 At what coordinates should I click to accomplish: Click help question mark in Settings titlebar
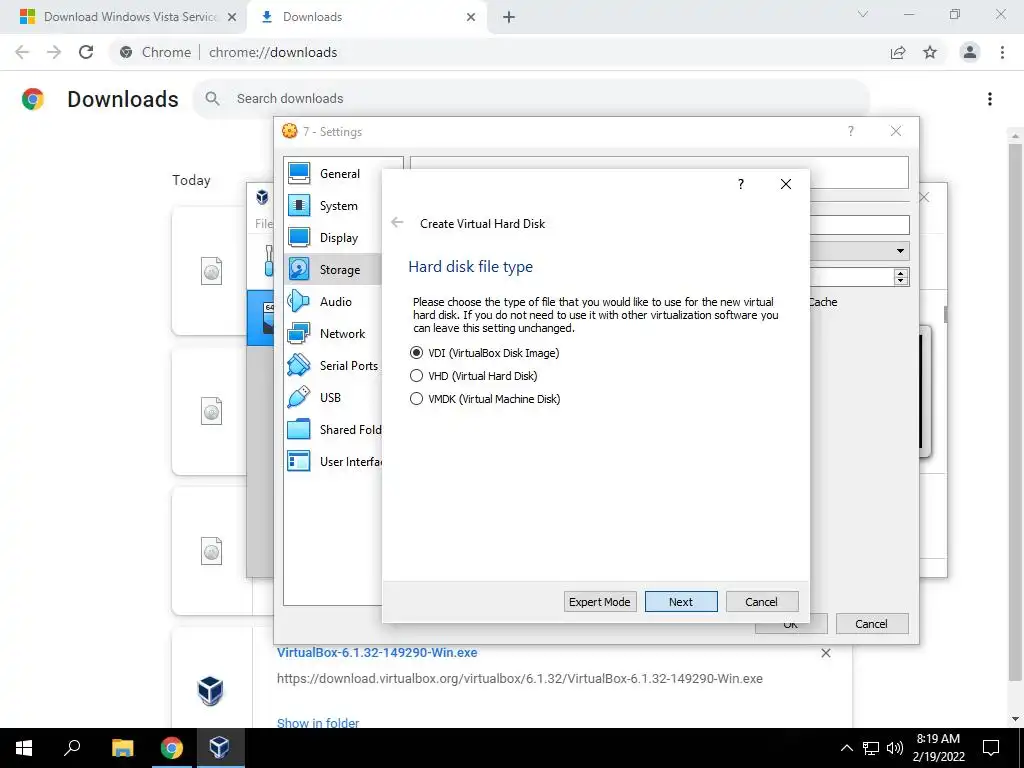850,131
